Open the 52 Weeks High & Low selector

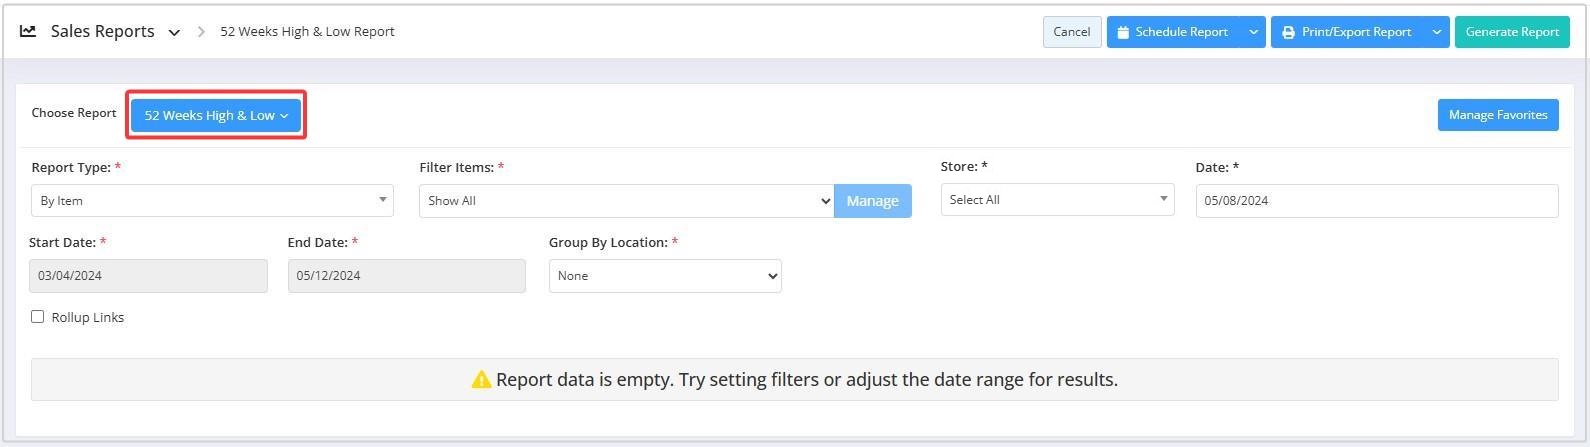click(x=216, y=115)
